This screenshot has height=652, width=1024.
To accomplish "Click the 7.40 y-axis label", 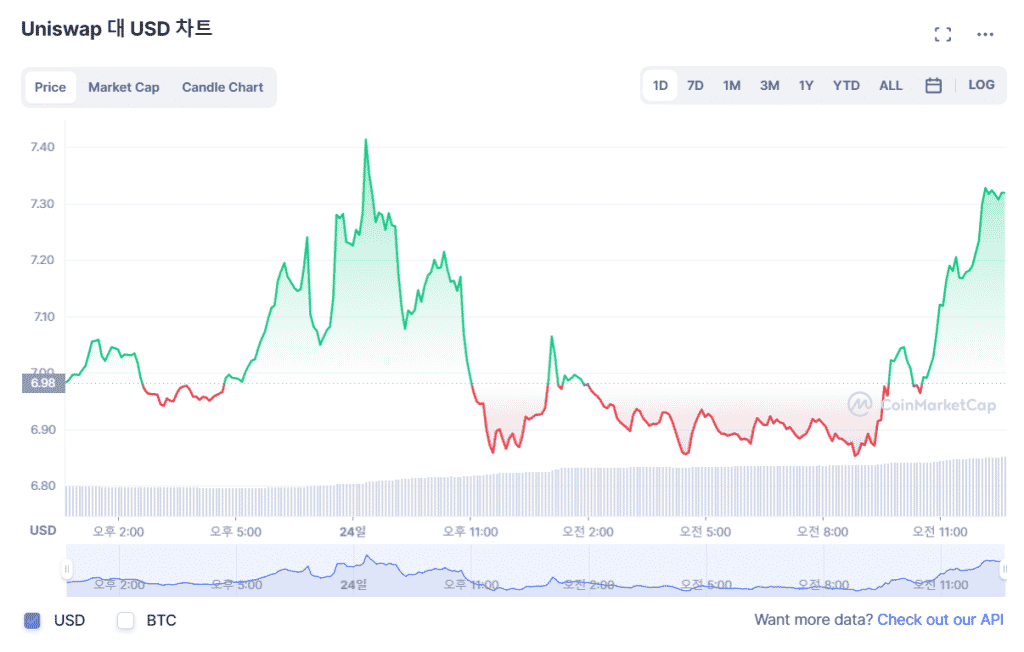I will tap(42, 147).
